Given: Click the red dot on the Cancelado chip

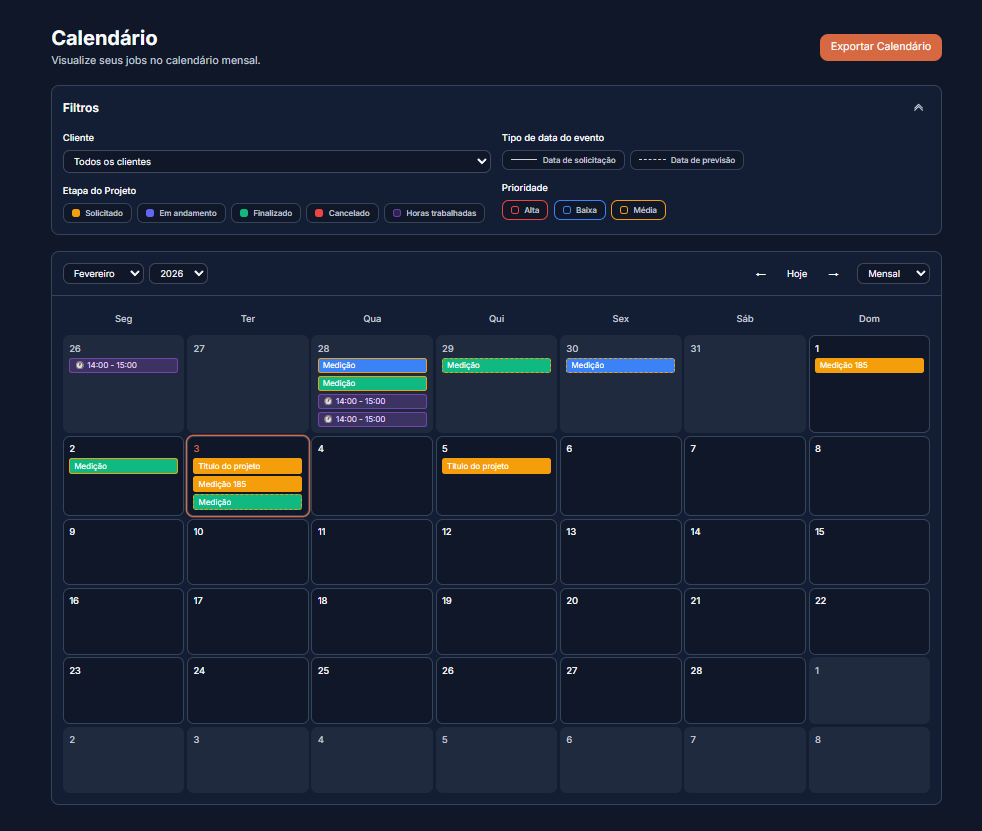Looking at the screenshot, I should point(318,212).
